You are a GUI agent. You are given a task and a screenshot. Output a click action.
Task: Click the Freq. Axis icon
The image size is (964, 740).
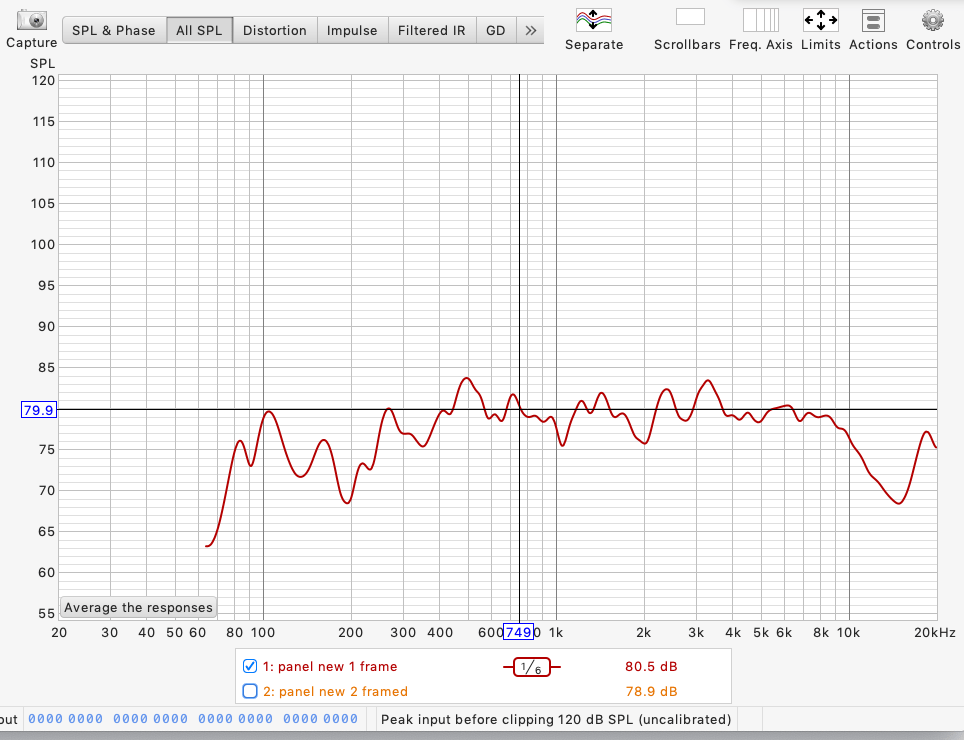[x=761, y=20]
